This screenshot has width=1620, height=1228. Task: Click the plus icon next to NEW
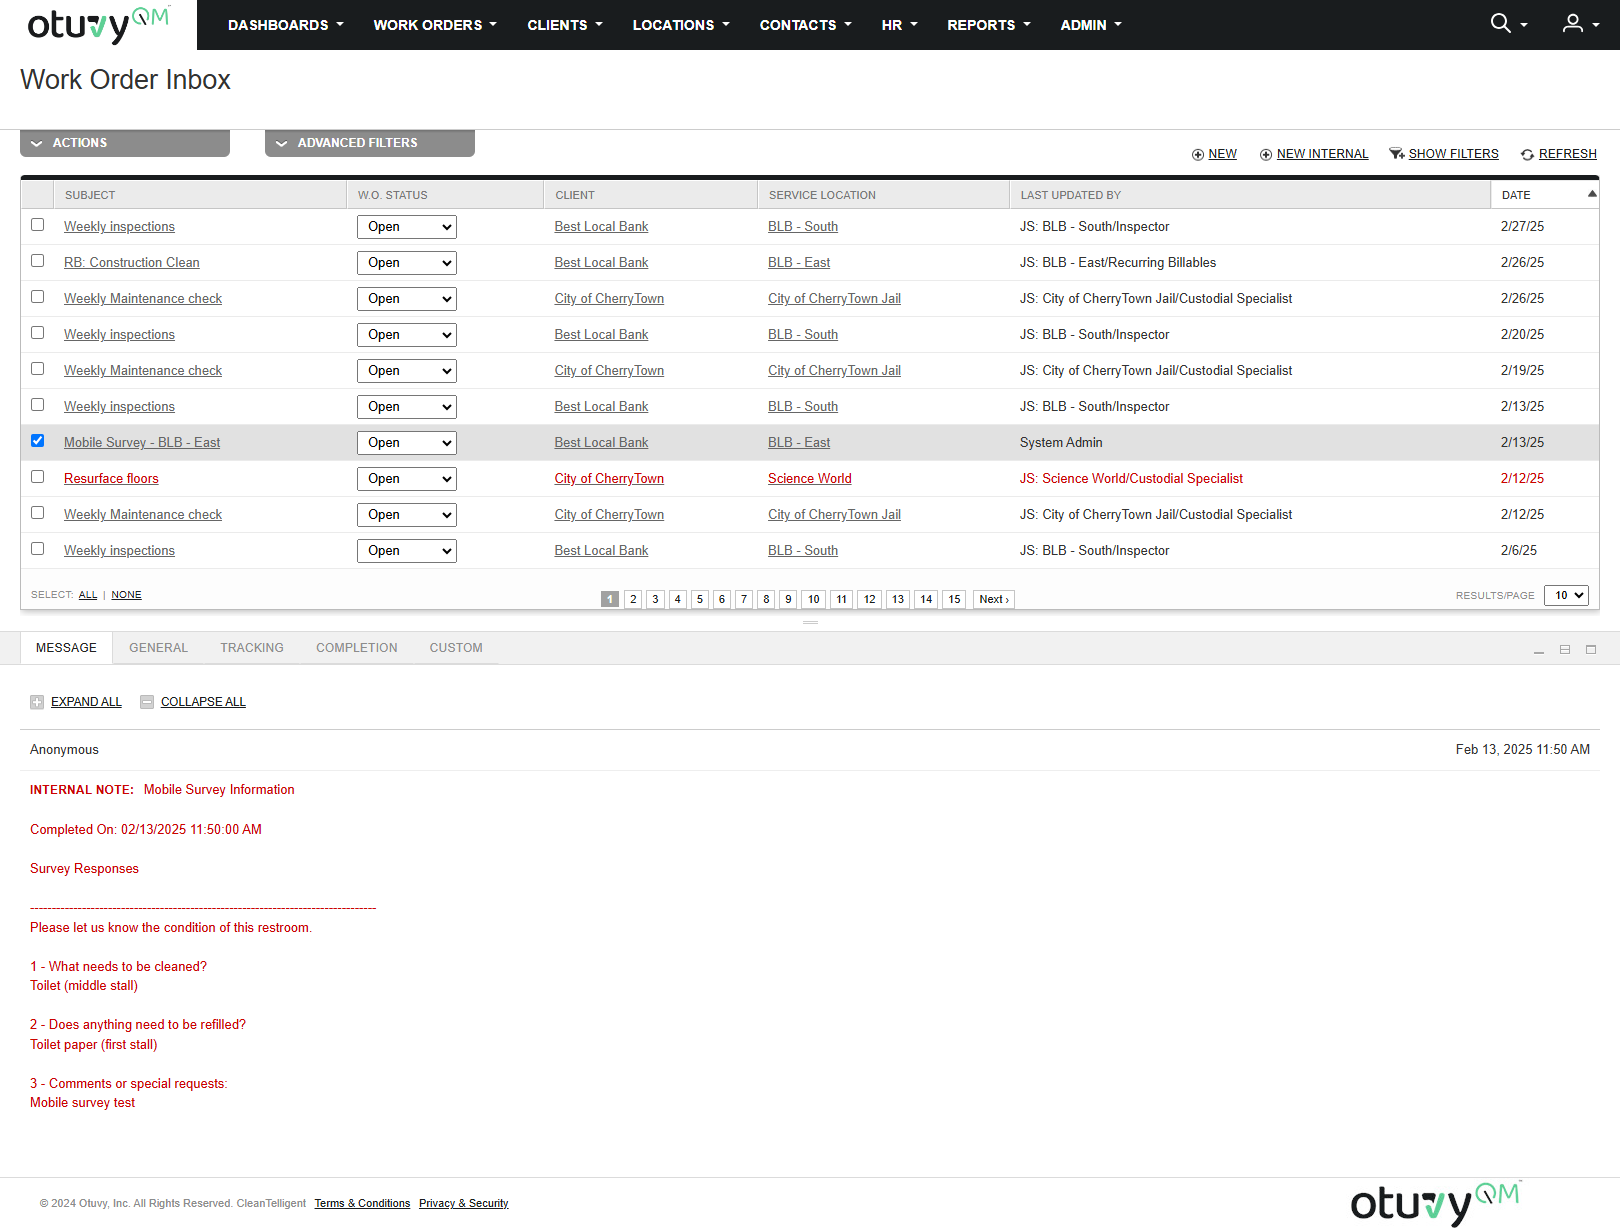pyautogui.click(x=1198, y=155)
